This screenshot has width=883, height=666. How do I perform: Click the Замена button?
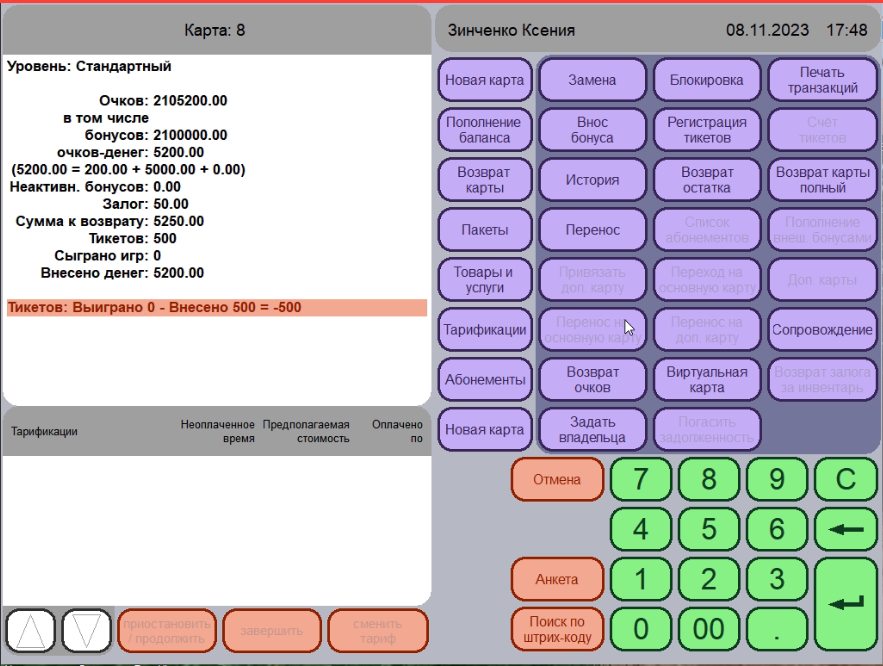click(x=592, y=80)
